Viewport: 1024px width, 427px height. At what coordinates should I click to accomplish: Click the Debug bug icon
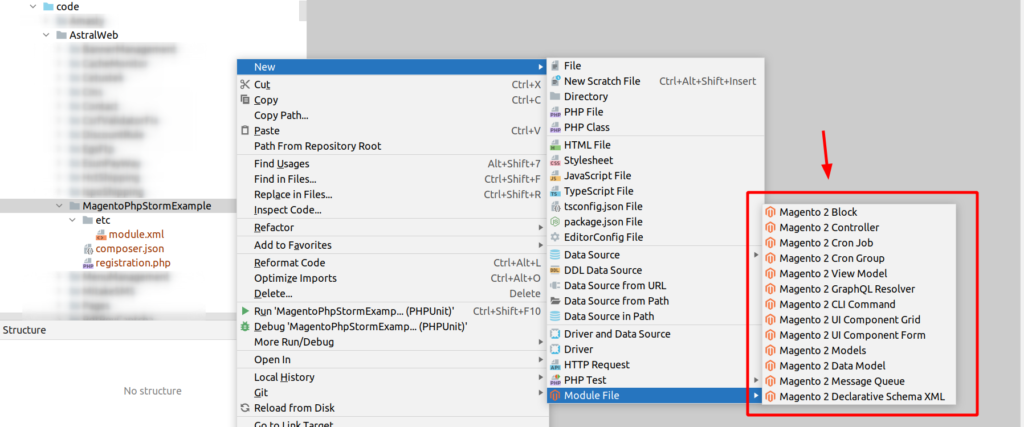click(245, 327)
